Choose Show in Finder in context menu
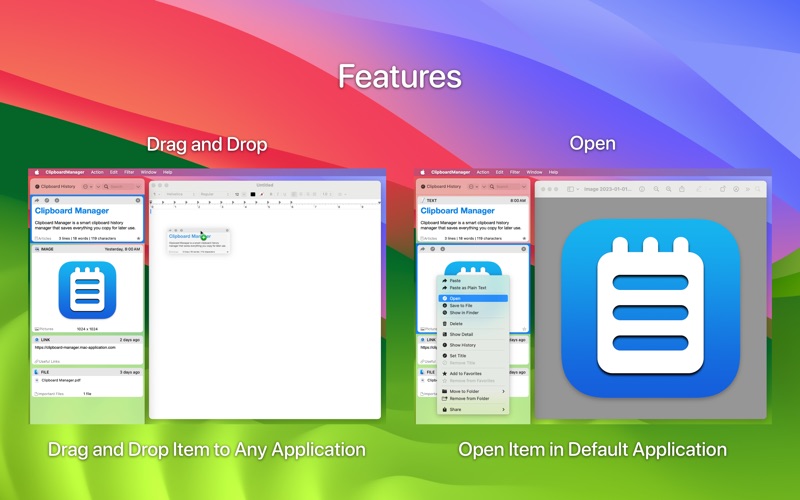 tap(473, 313)
